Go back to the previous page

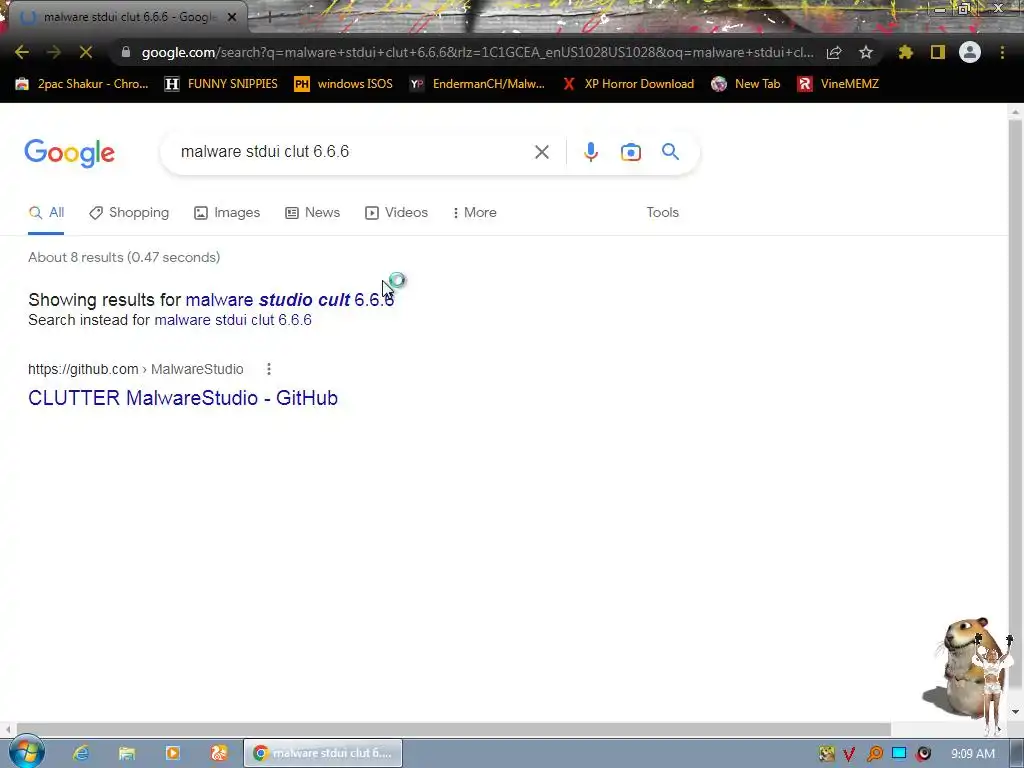22,52
